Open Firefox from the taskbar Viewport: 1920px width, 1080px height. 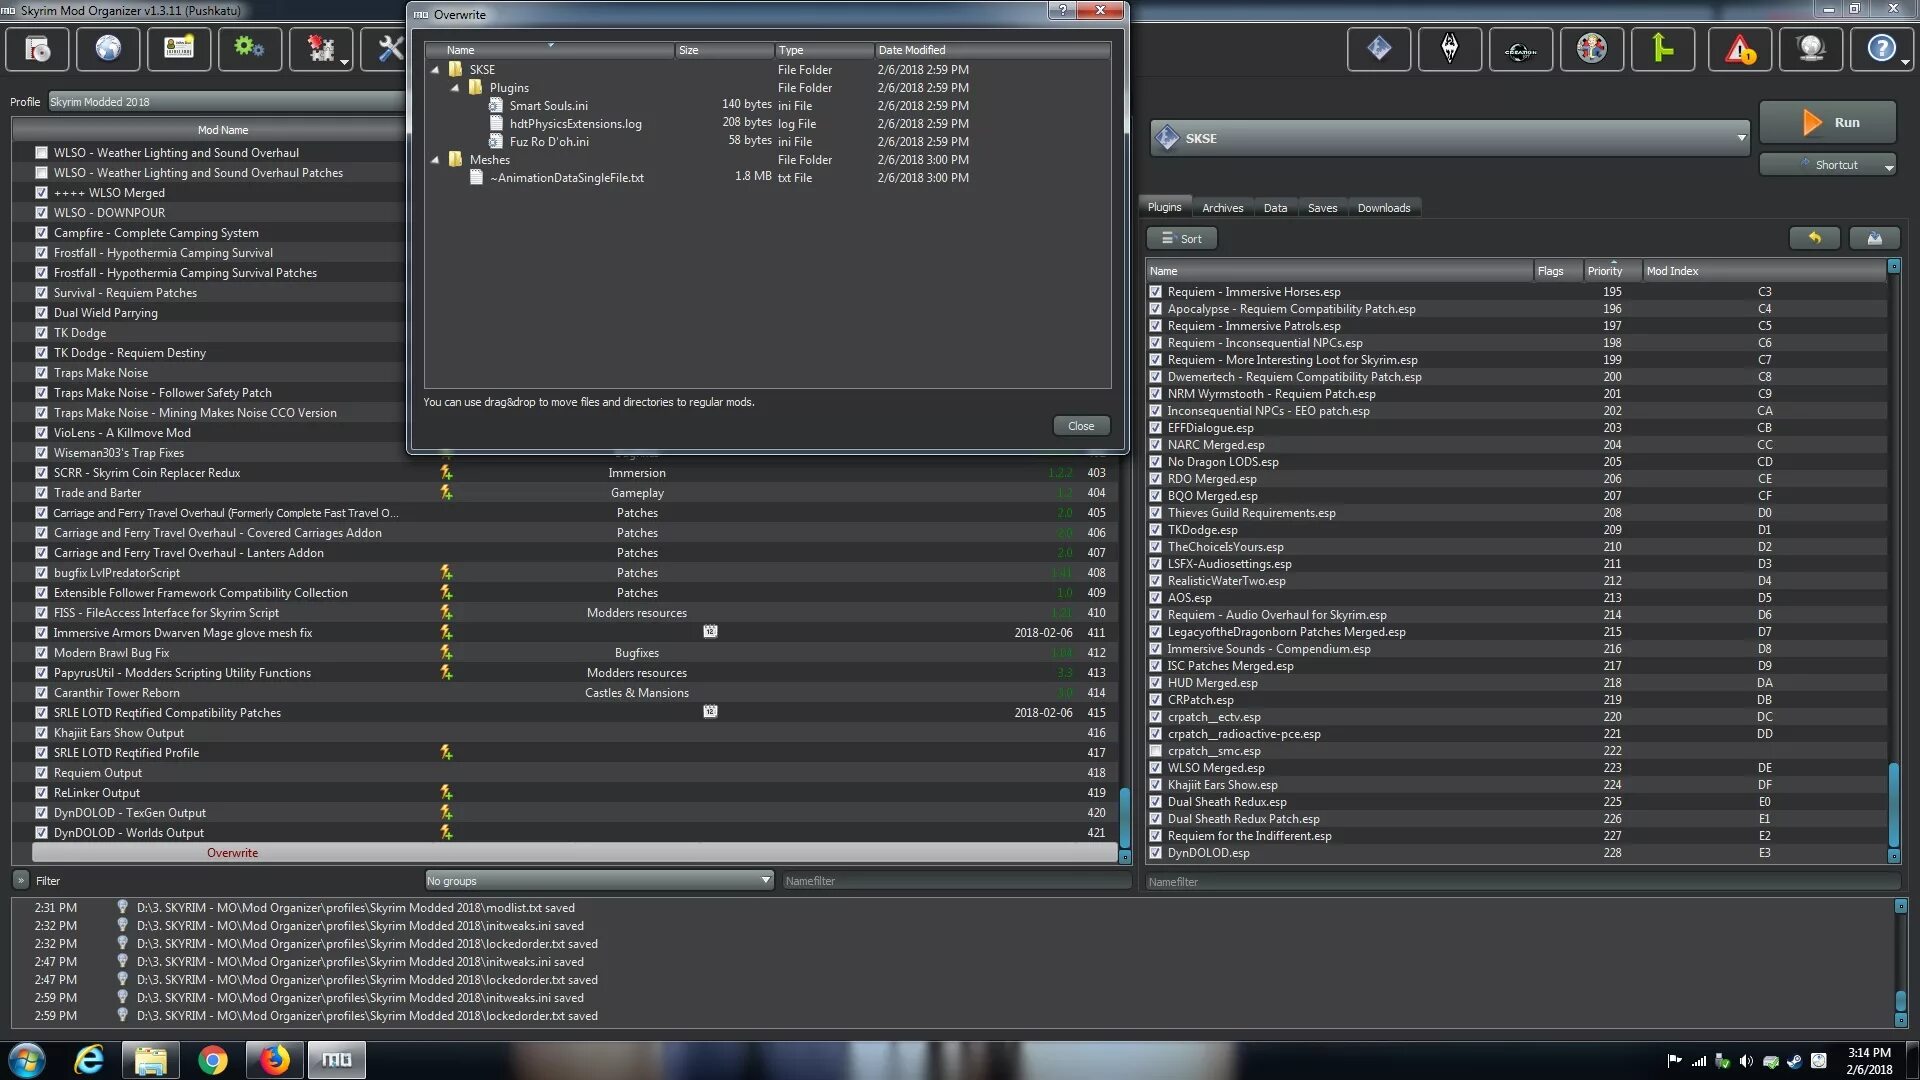pyautogui.click(x=274, y=1060)
